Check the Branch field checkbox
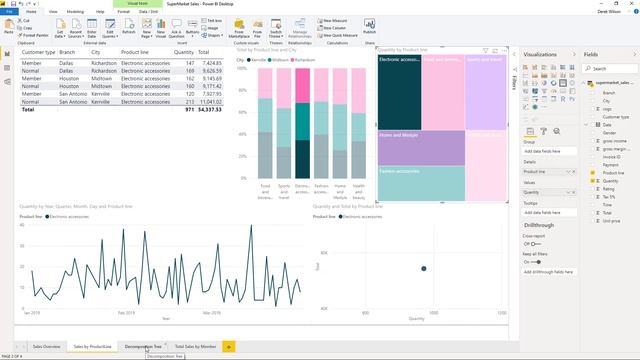The image size is (640, 360). (x=593, y=93)
